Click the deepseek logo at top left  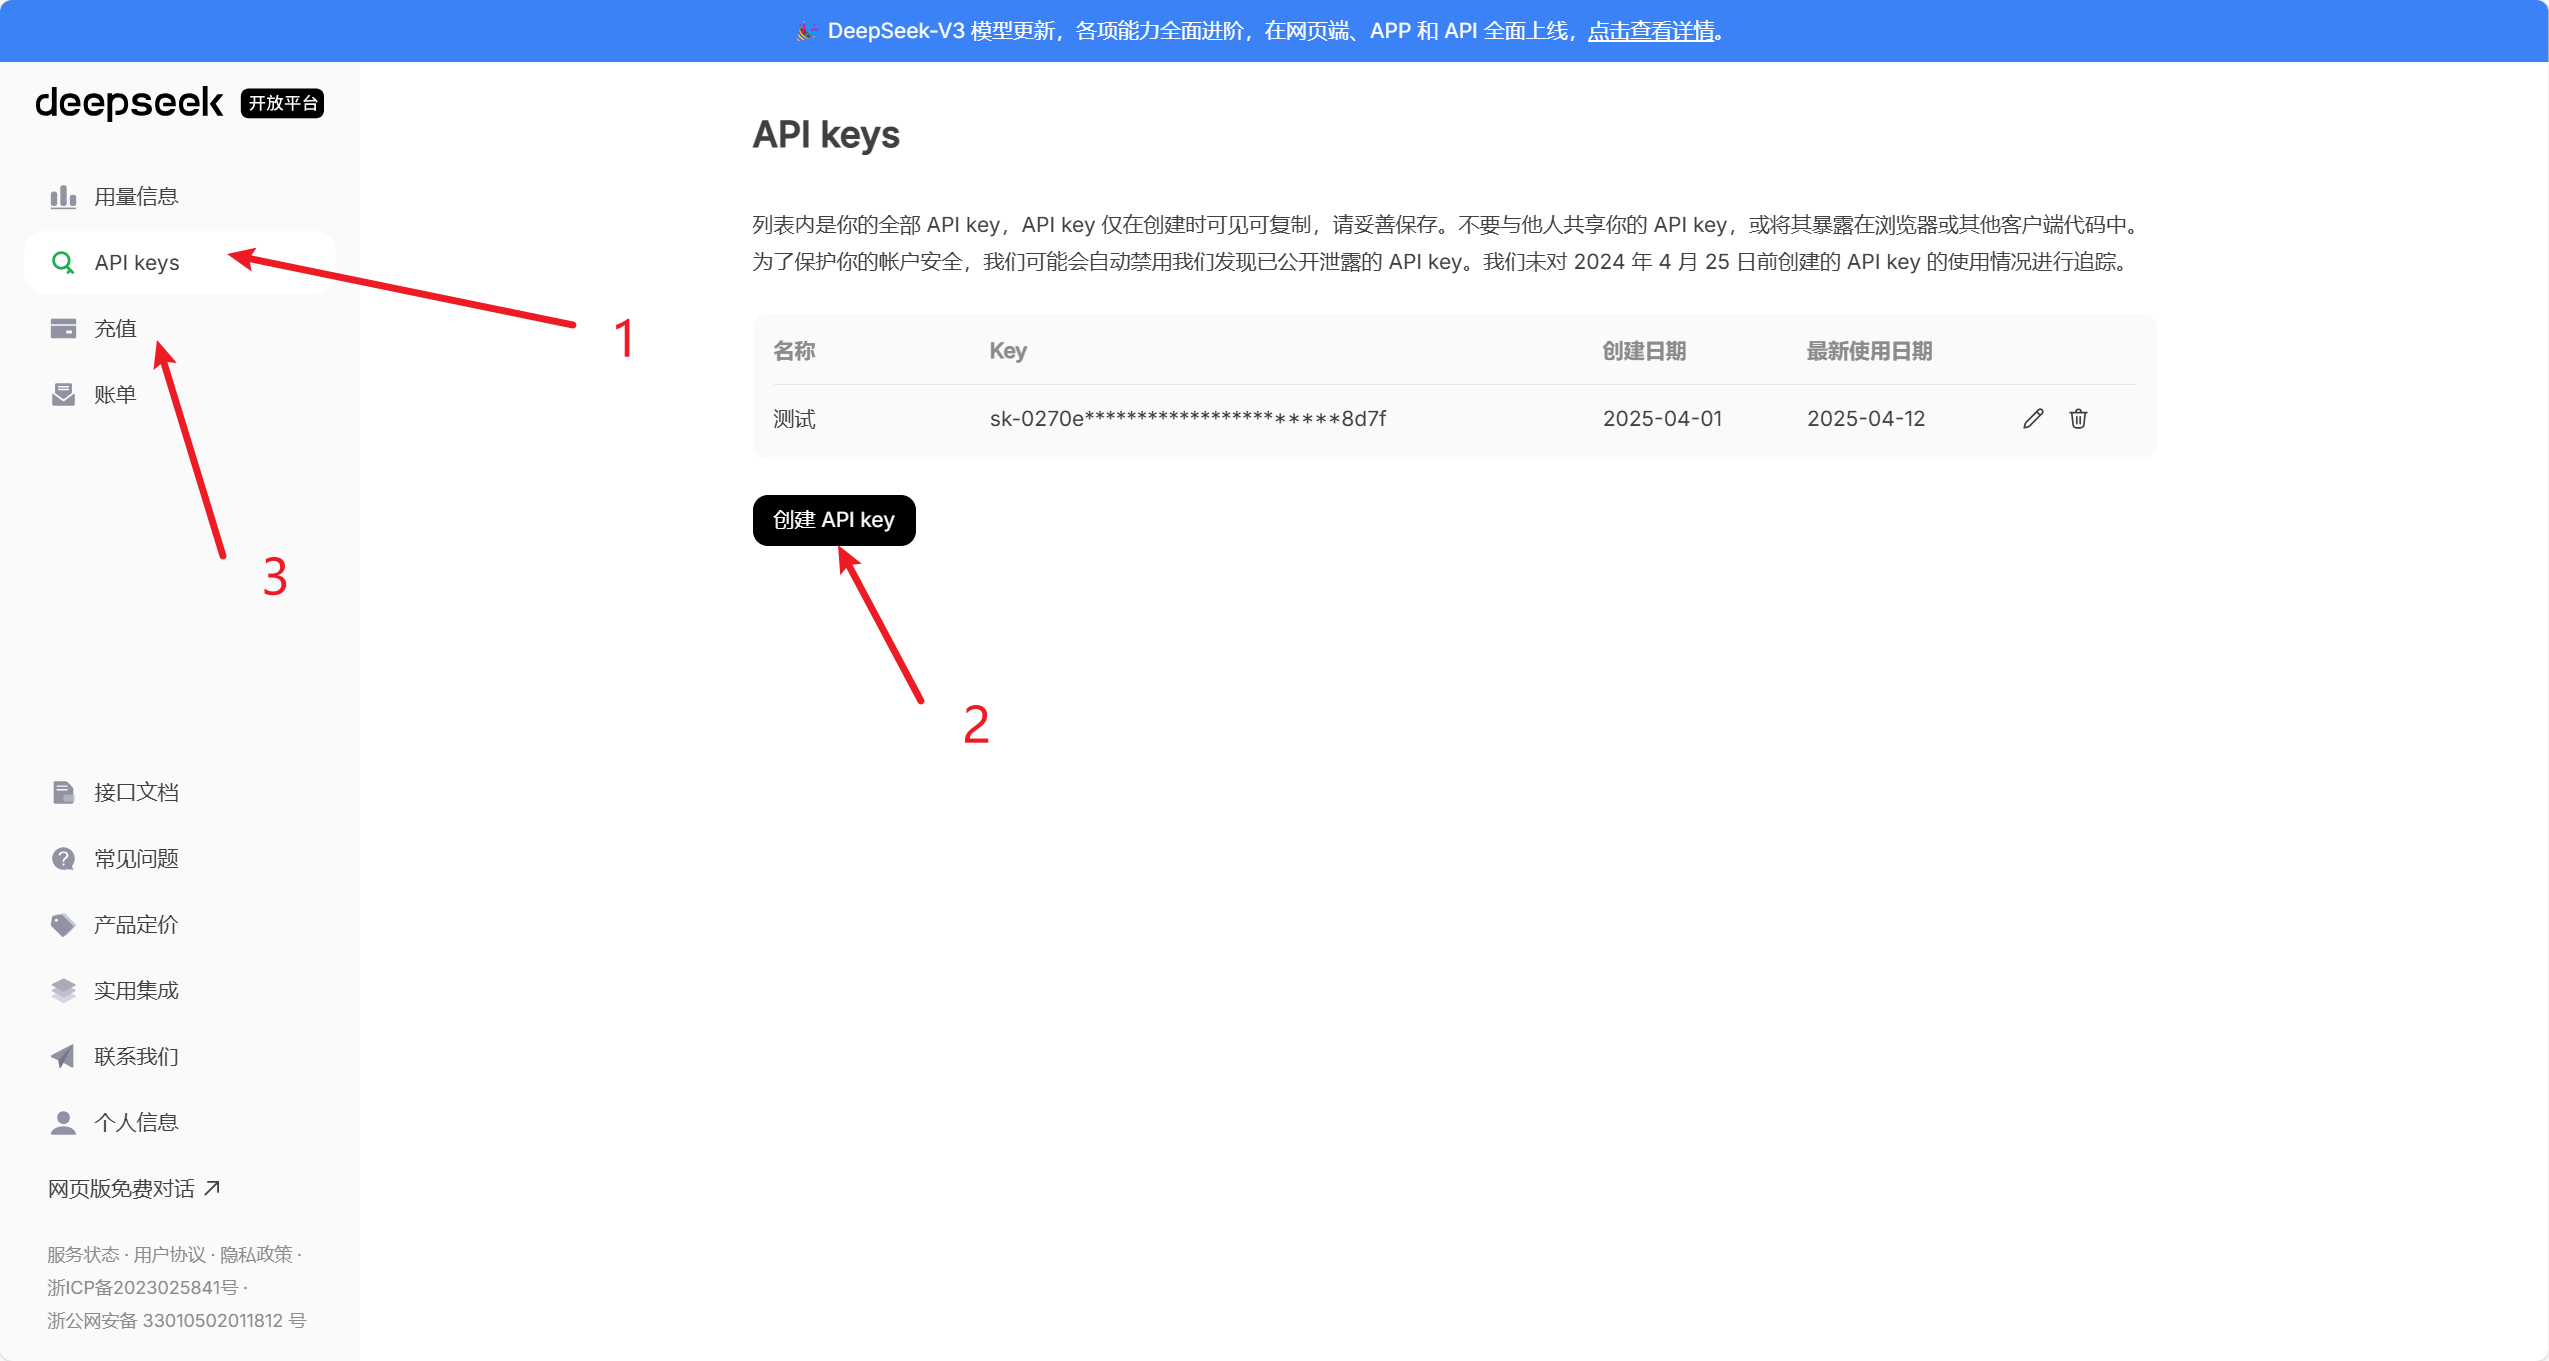(129, 103)
